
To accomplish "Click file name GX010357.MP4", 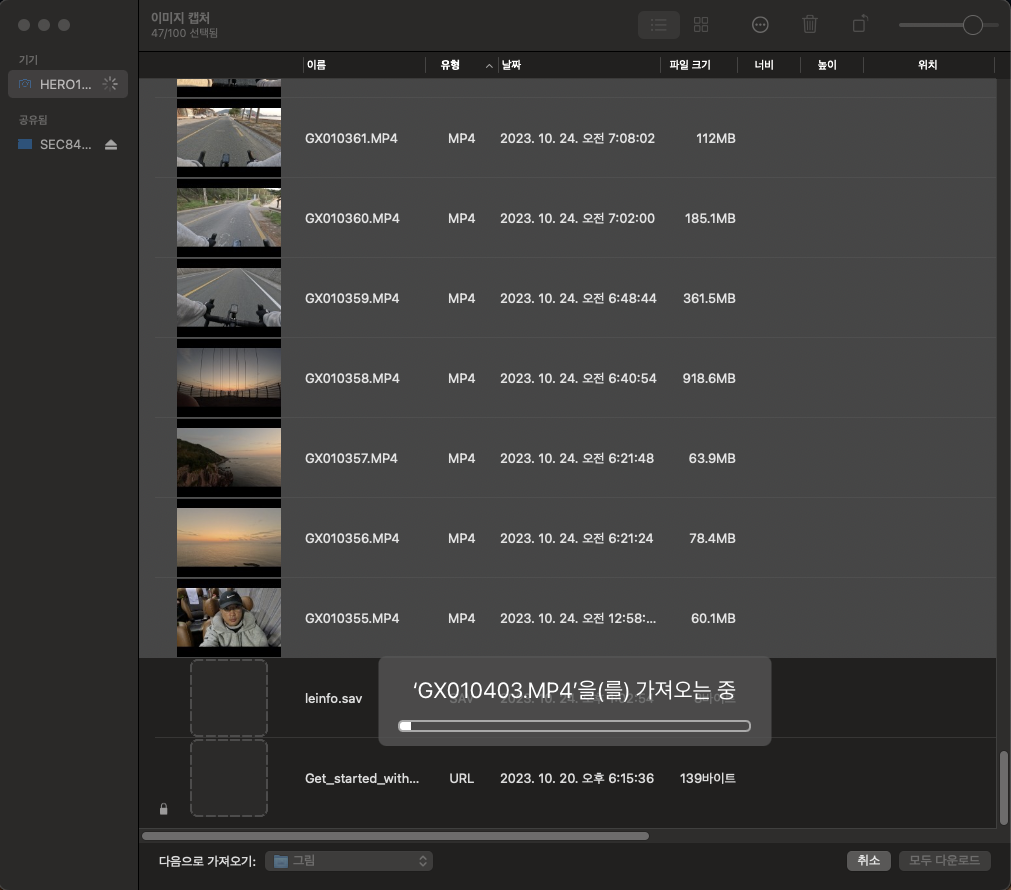I will point(351,458).
